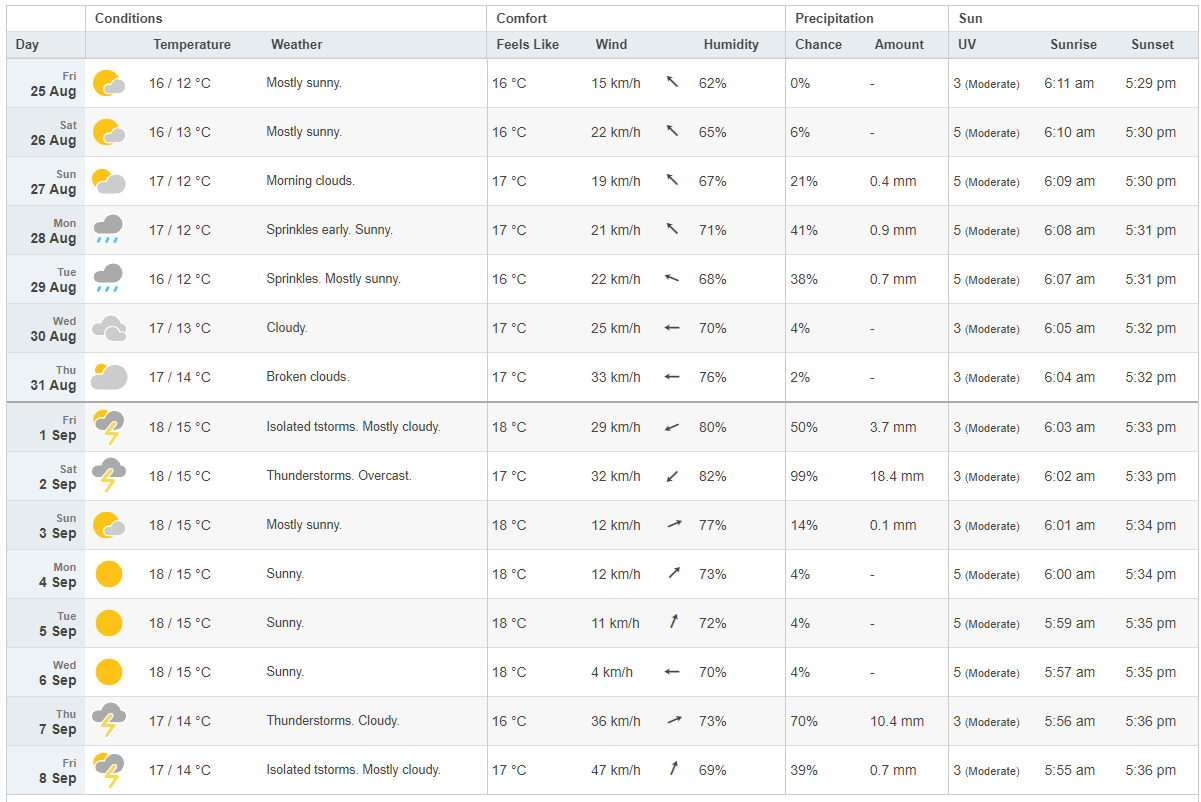The width and height of the screenshot is (1201, 802).
Task: Click the cloudy icon for 30 Aug
Action: tap(109, 328)
